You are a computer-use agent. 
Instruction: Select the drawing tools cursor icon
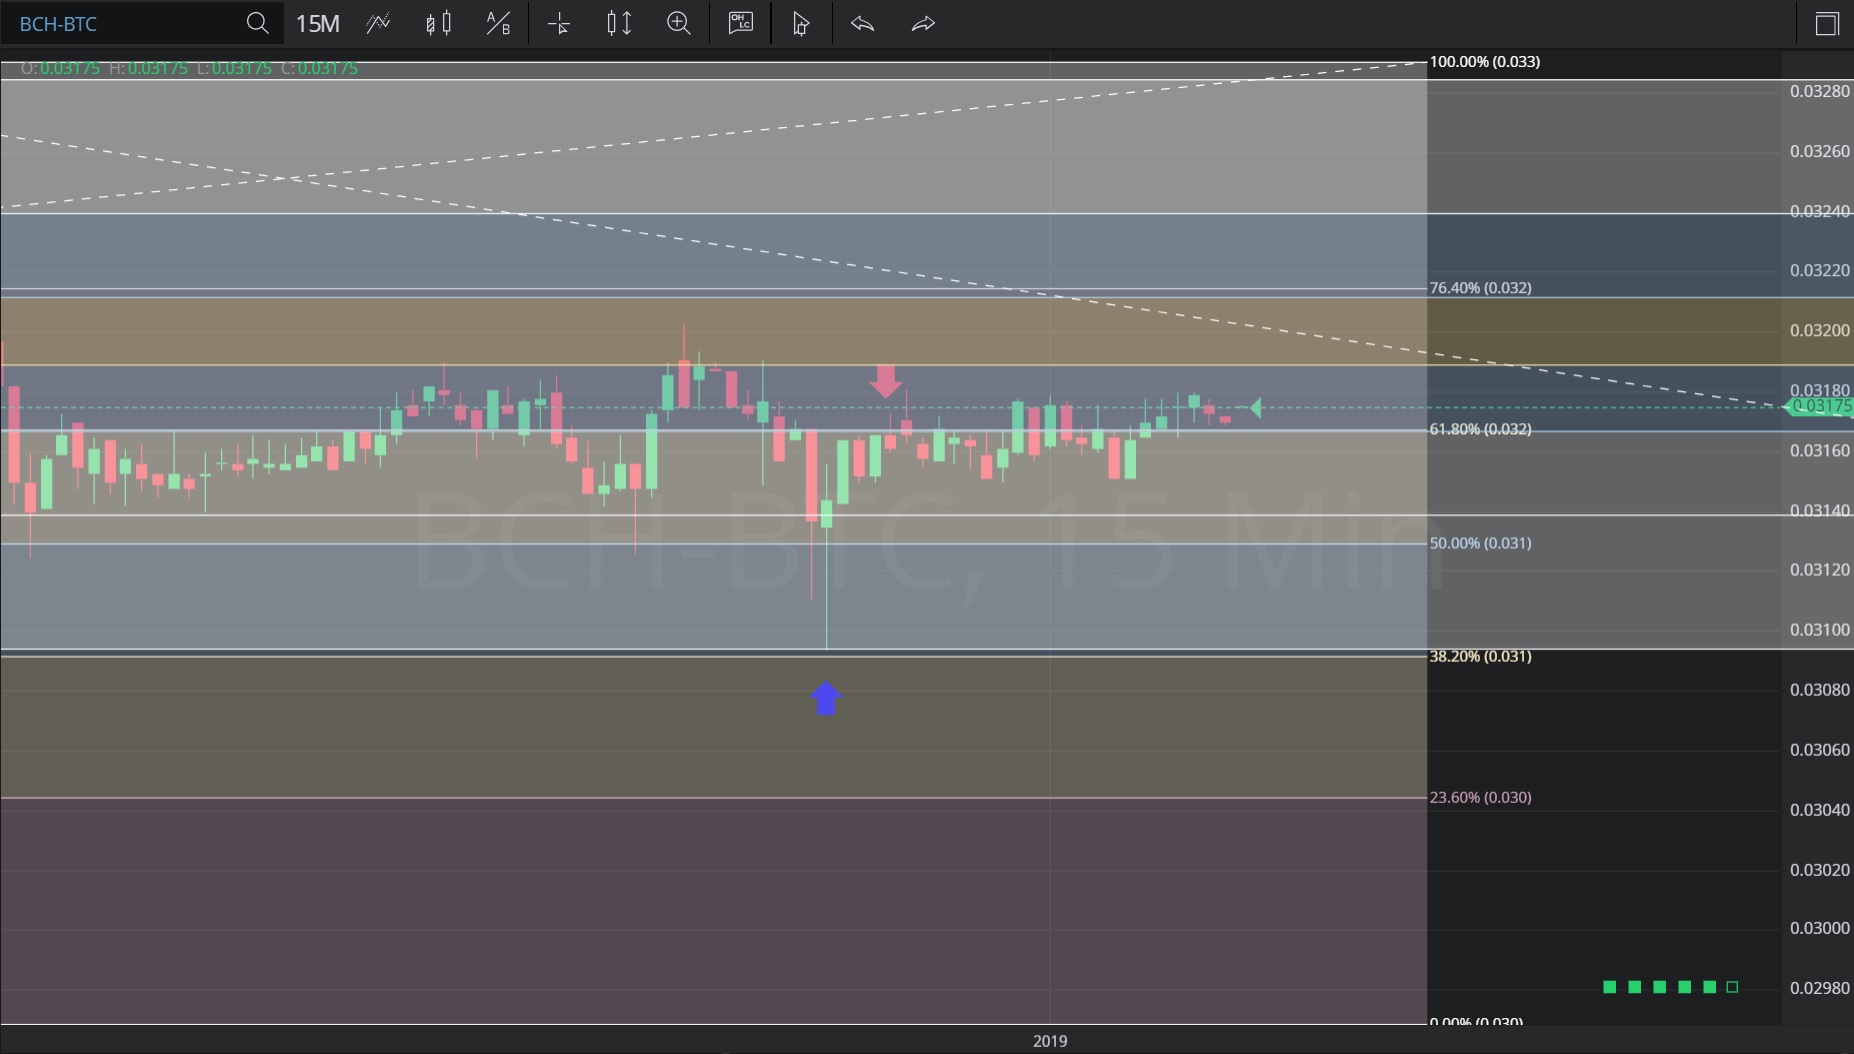[x=800, y=23]
